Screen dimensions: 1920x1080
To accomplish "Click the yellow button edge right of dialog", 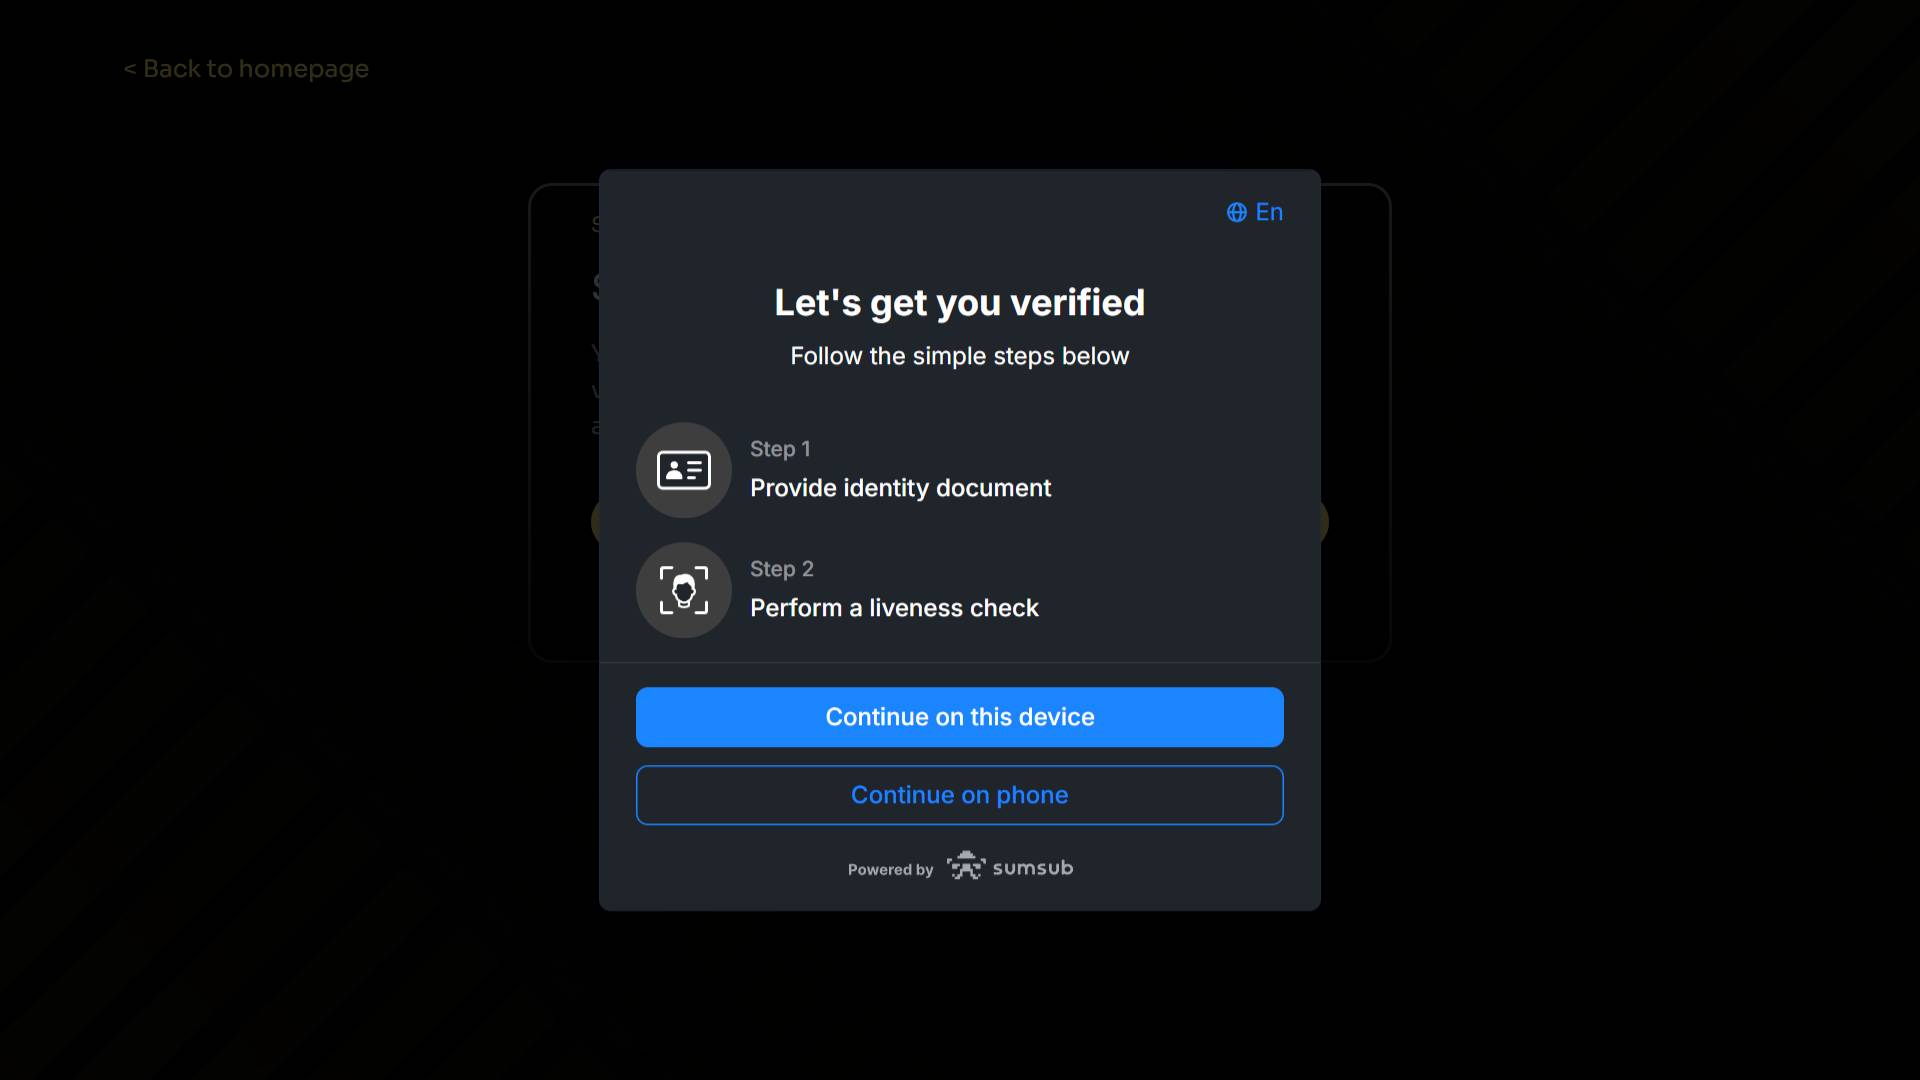I will pos(1325,522).
